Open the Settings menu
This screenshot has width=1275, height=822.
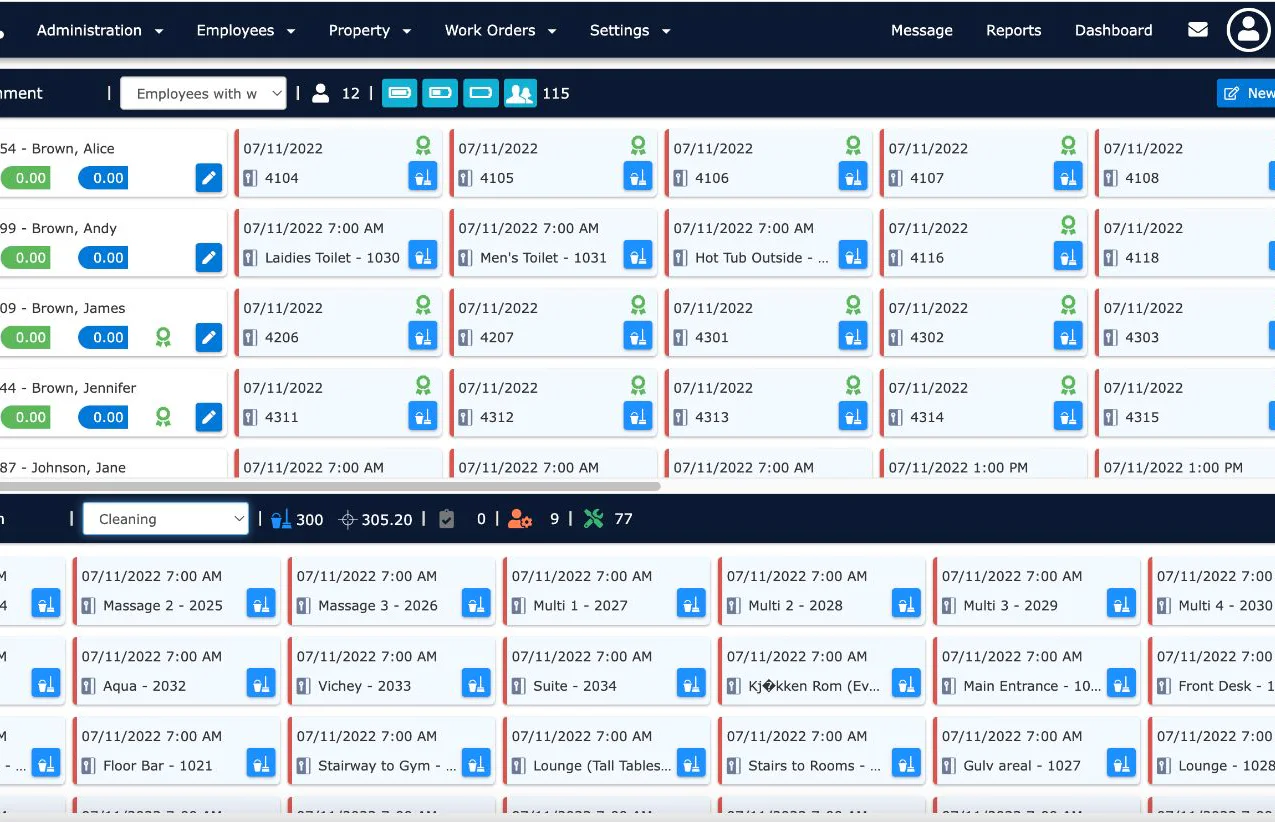click(x=630, y=30)
